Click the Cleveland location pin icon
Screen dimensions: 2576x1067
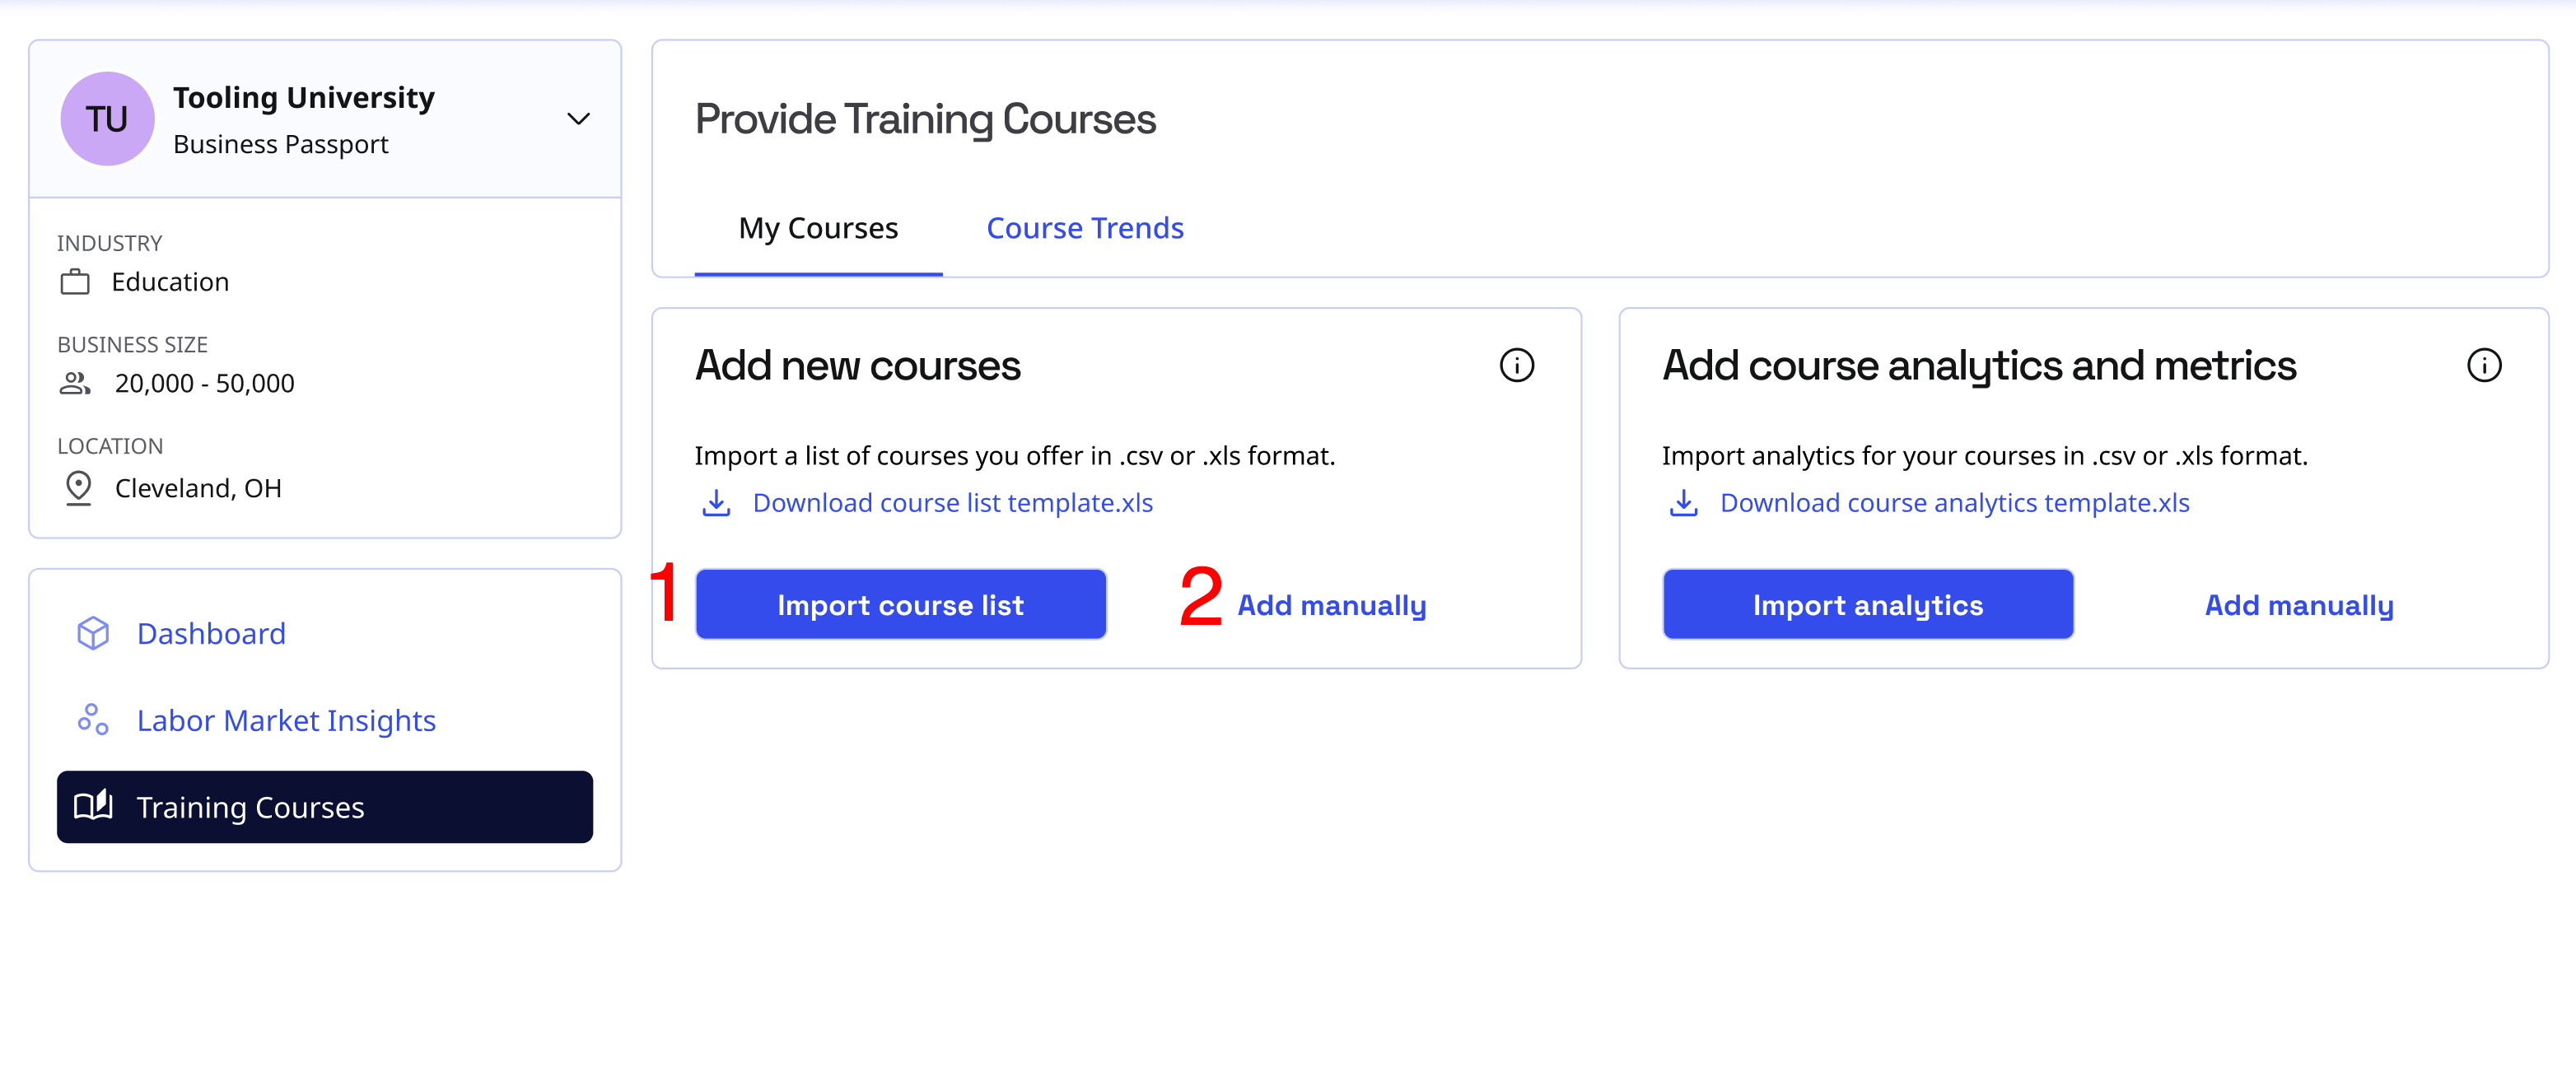78,488
